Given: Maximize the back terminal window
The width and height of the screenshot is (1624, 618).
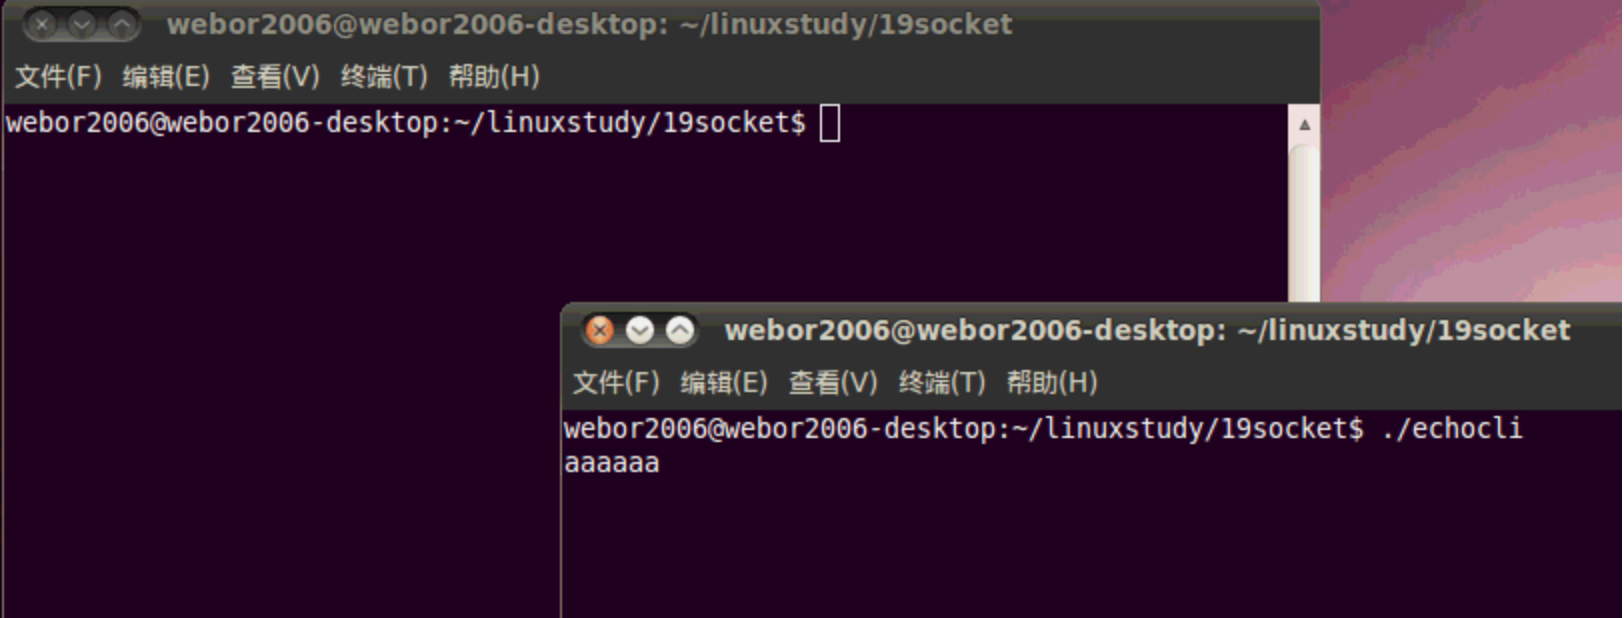Looking at the screenshot, I should pos(122,24).
